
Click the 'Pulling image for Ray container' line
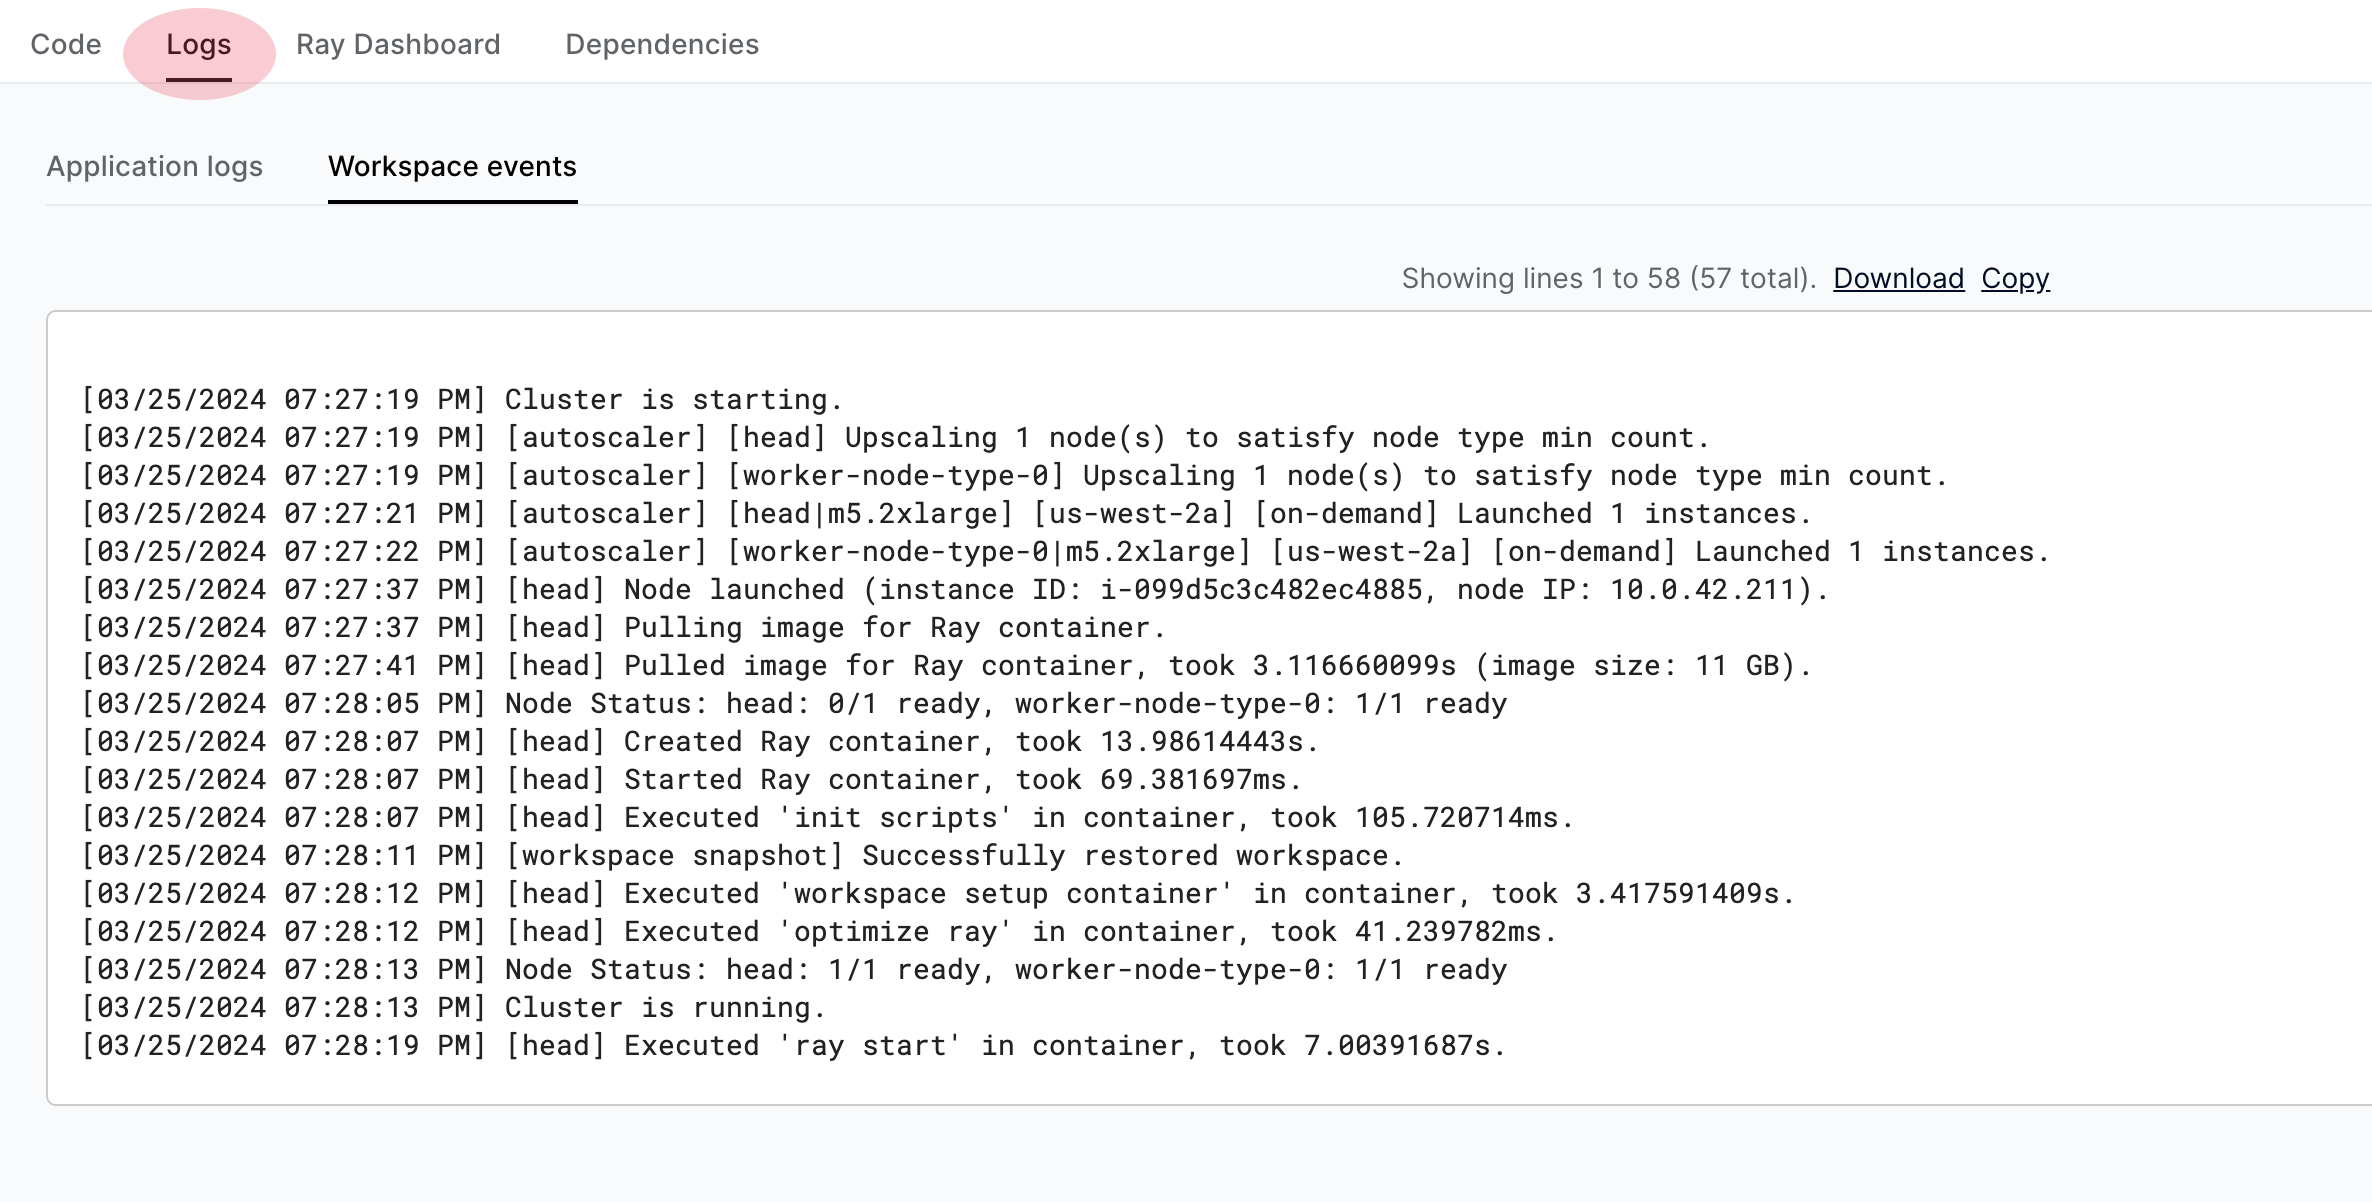click(624, 628)
